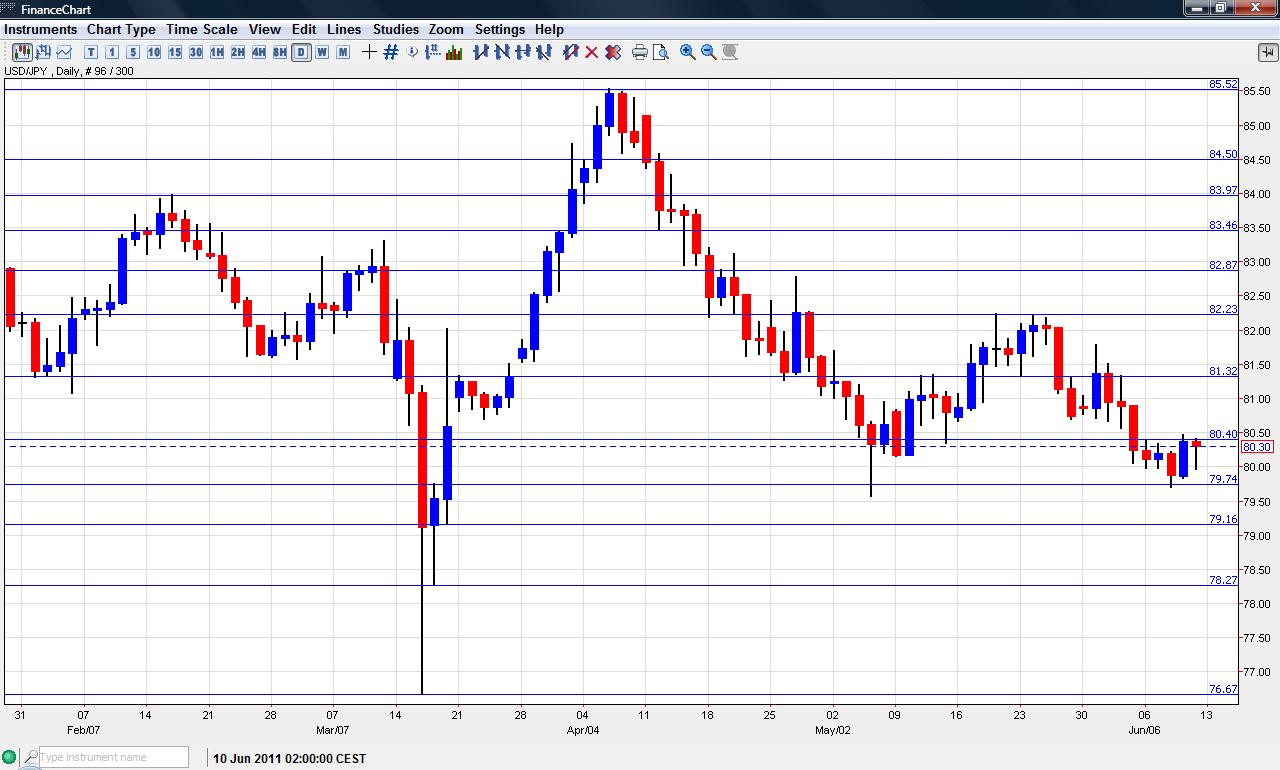Click the magnifier icon in instrument search
This screenshot has width=1280, height=770.
point(31,757)
